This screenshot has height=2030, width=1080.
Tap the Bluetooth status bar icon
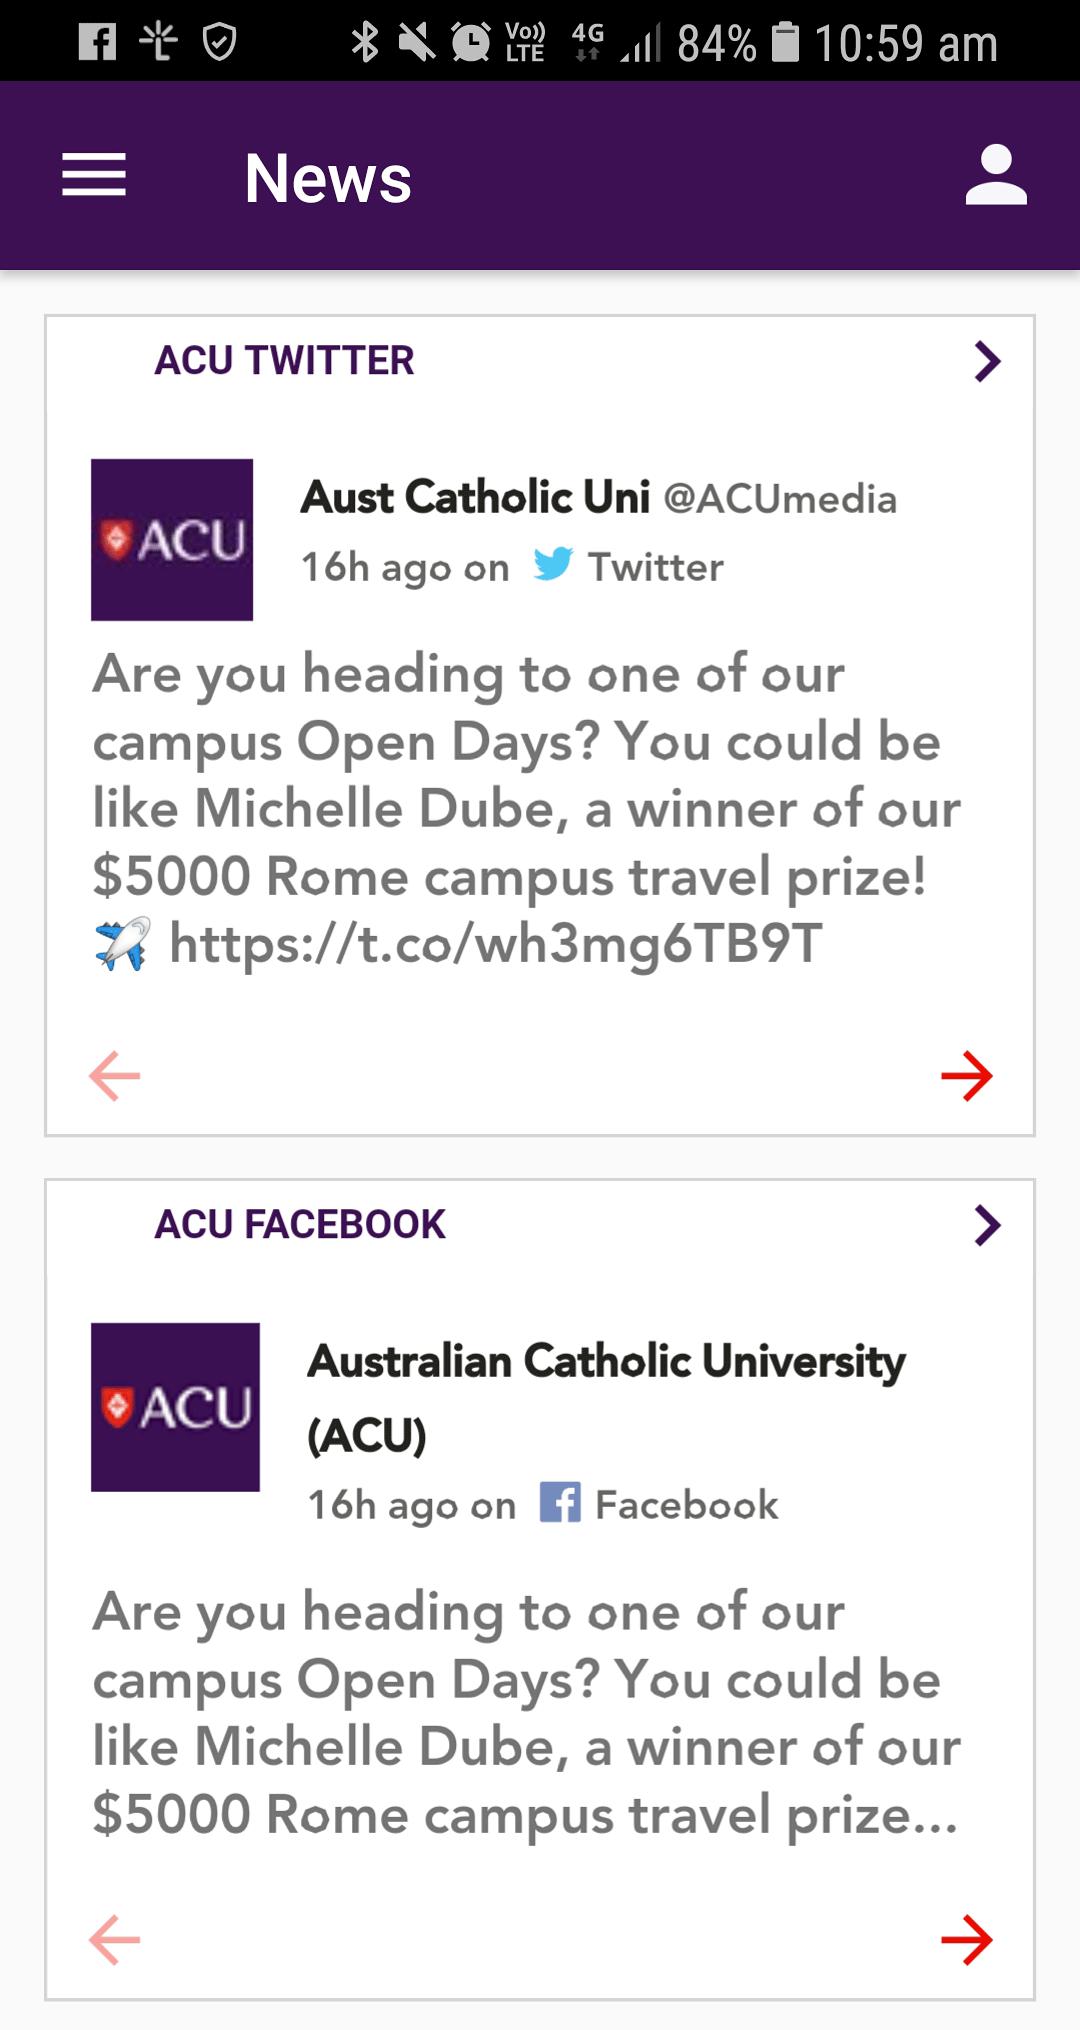pos(363,43)
